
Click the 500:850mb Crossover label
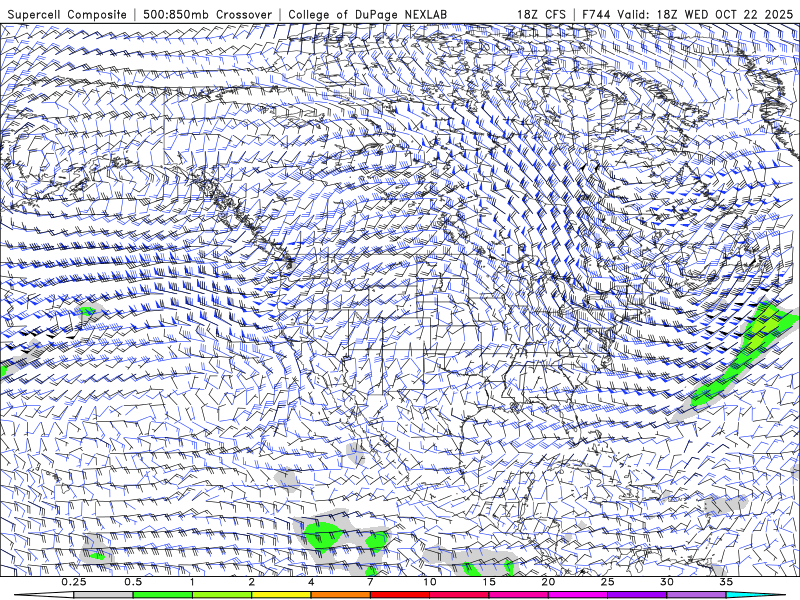208,14
